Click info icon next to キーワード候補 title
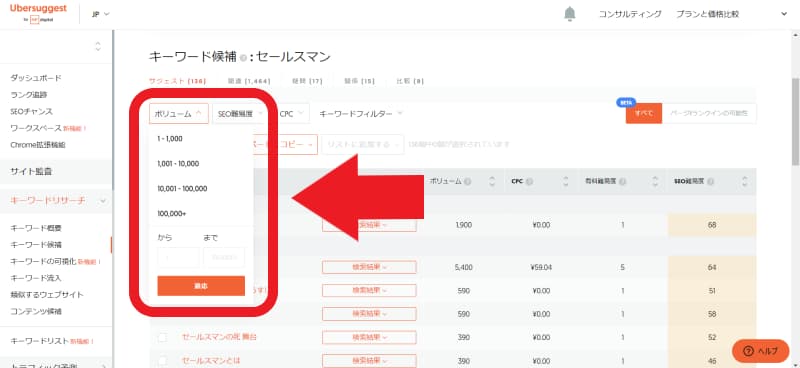The width and height of the screenshot is (800, 368). pyautogui.click(x=243, y=58)
